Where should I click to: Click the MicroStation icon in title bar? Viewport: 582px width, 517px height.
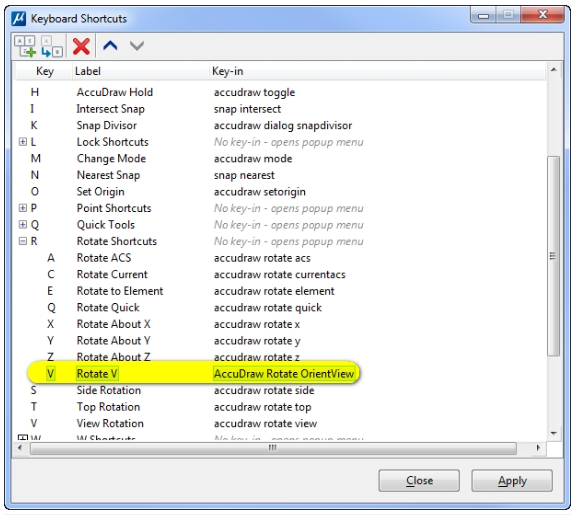point(18,19)
